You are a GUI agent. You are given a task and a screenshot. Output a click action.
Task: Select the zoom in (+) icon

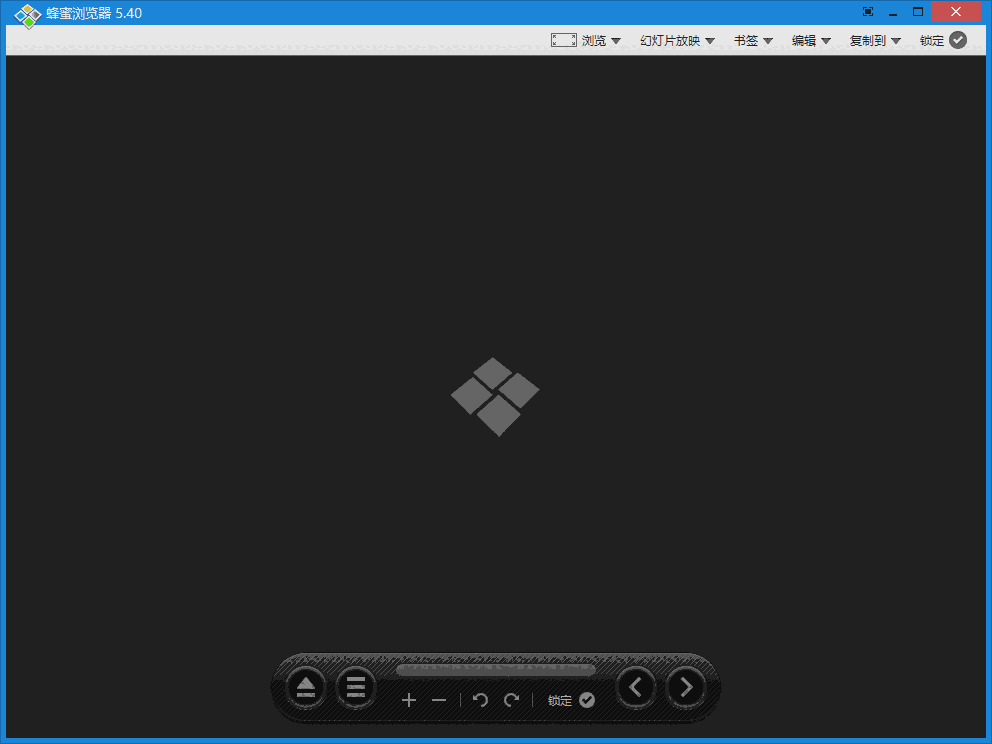tap(409, 700)
